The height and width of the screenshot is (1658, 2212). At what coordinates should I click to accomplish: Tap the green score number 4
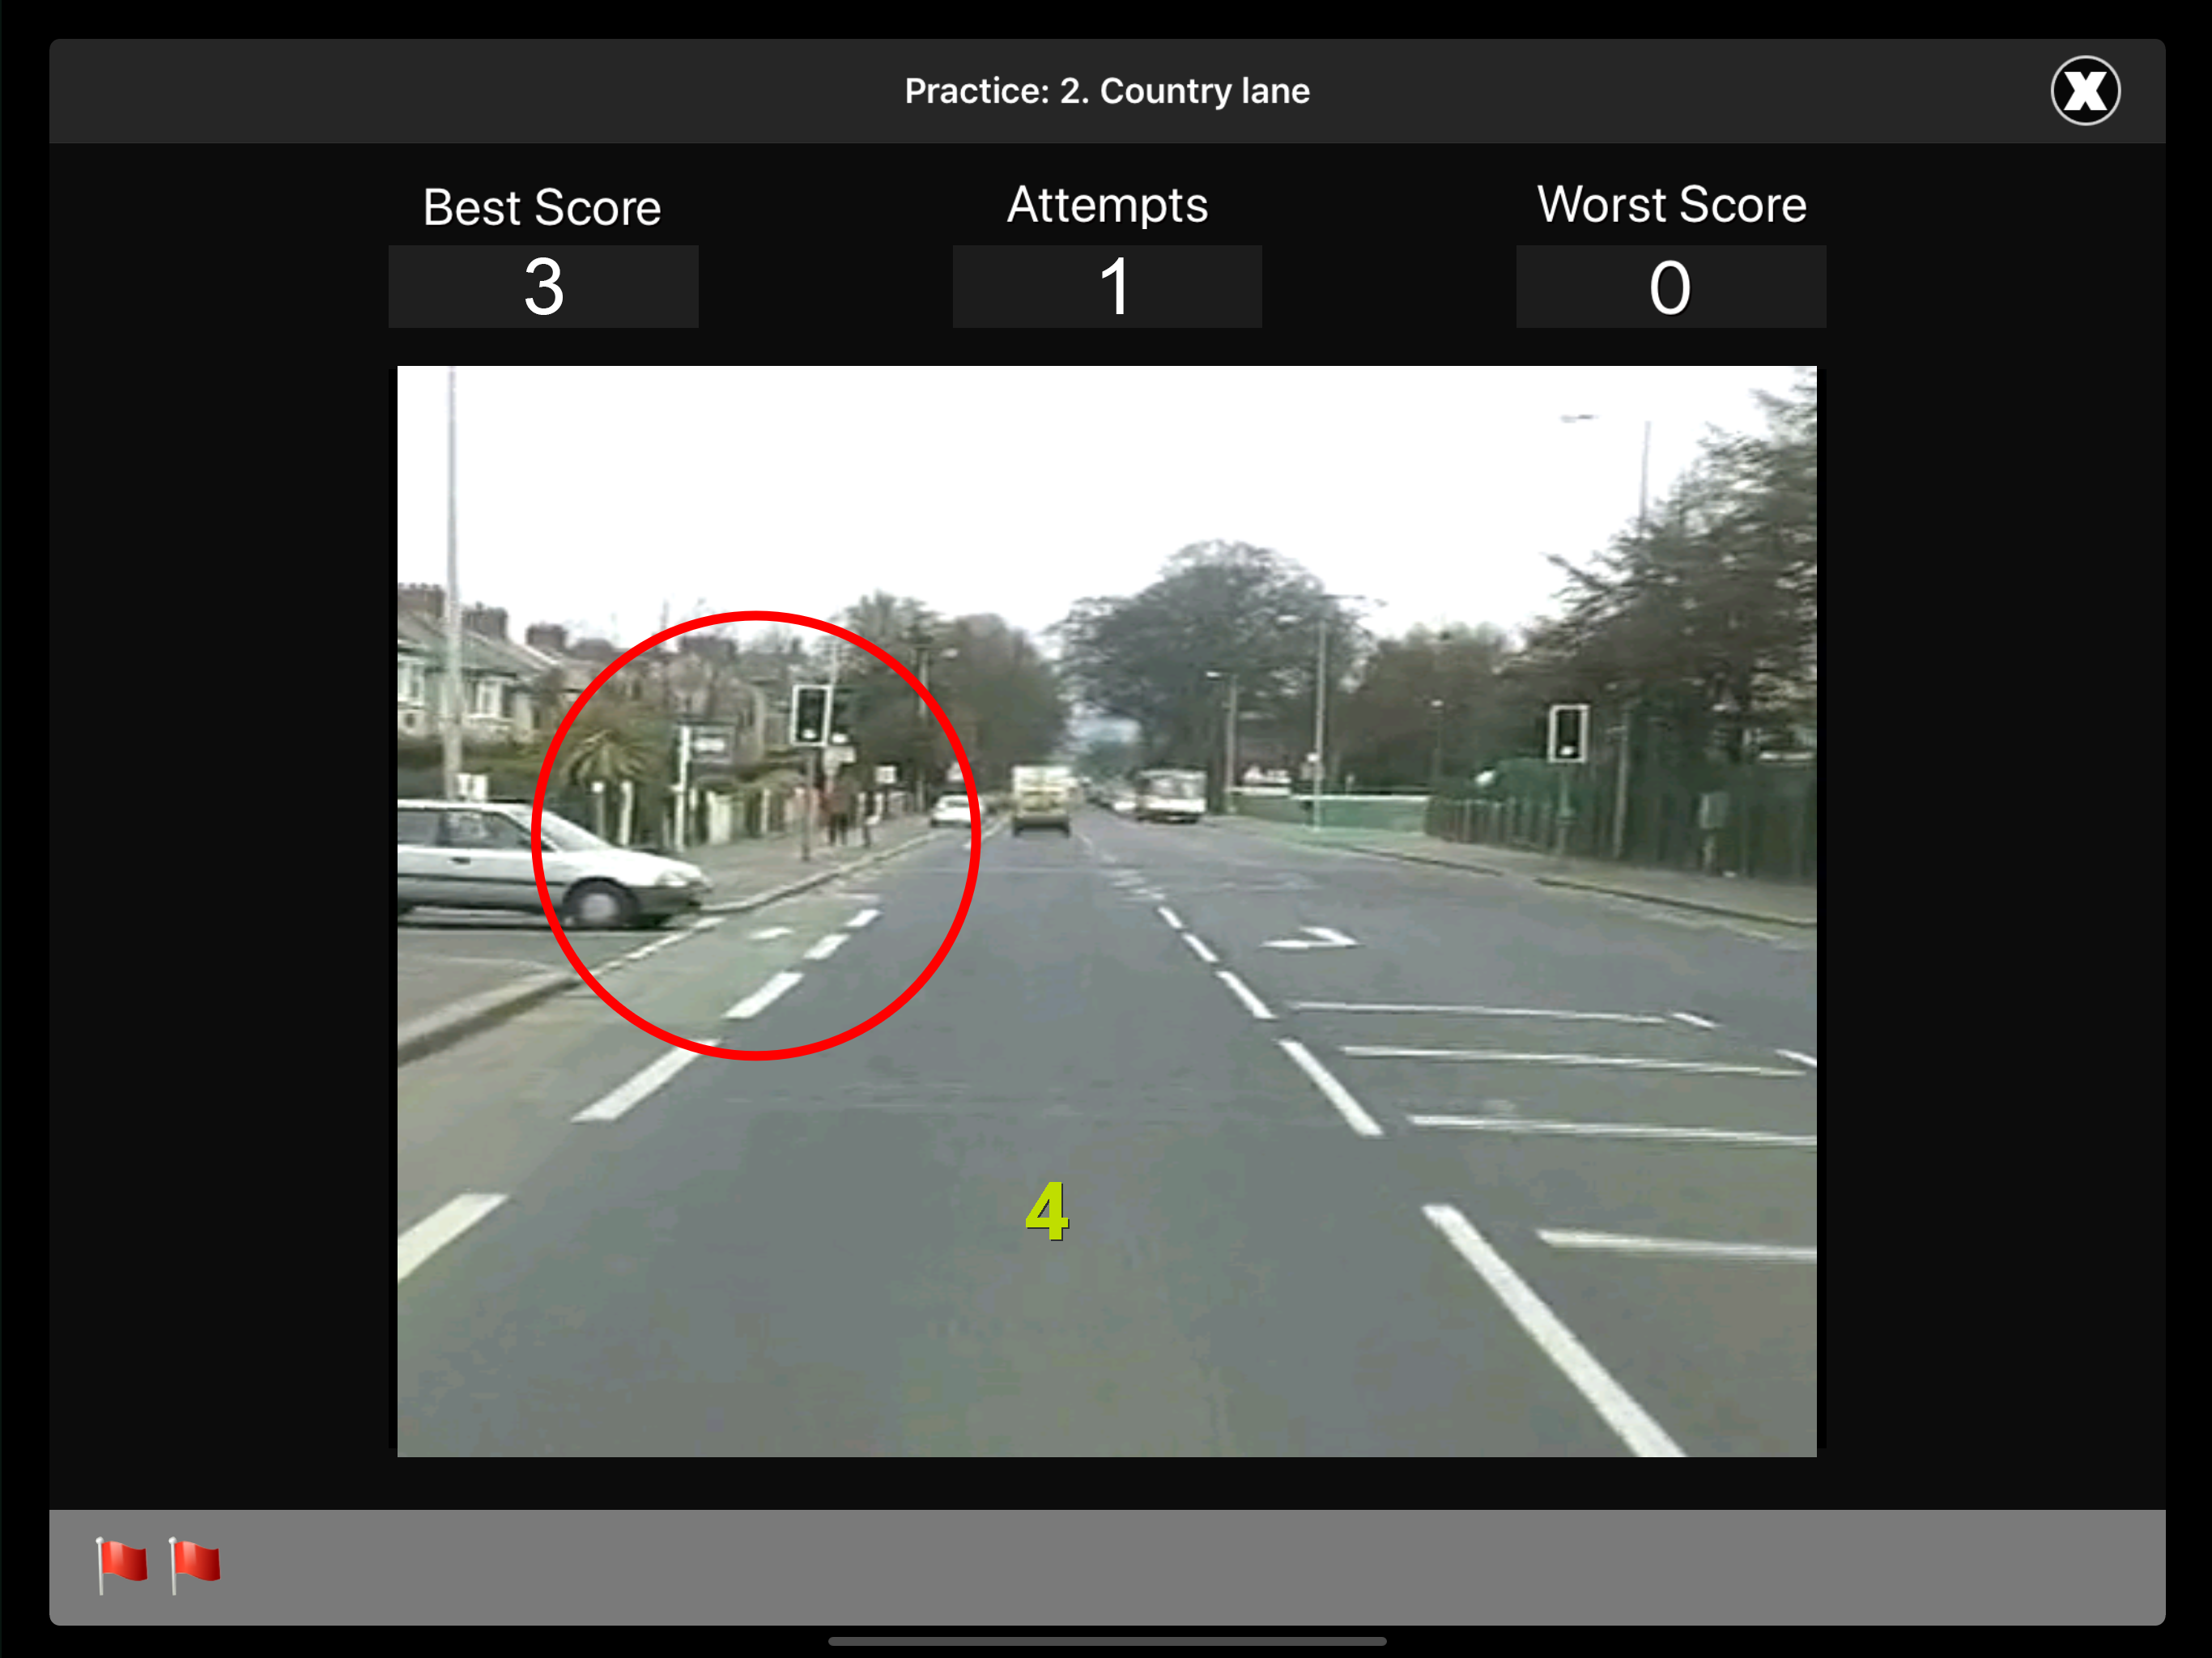point(1047,1211)
